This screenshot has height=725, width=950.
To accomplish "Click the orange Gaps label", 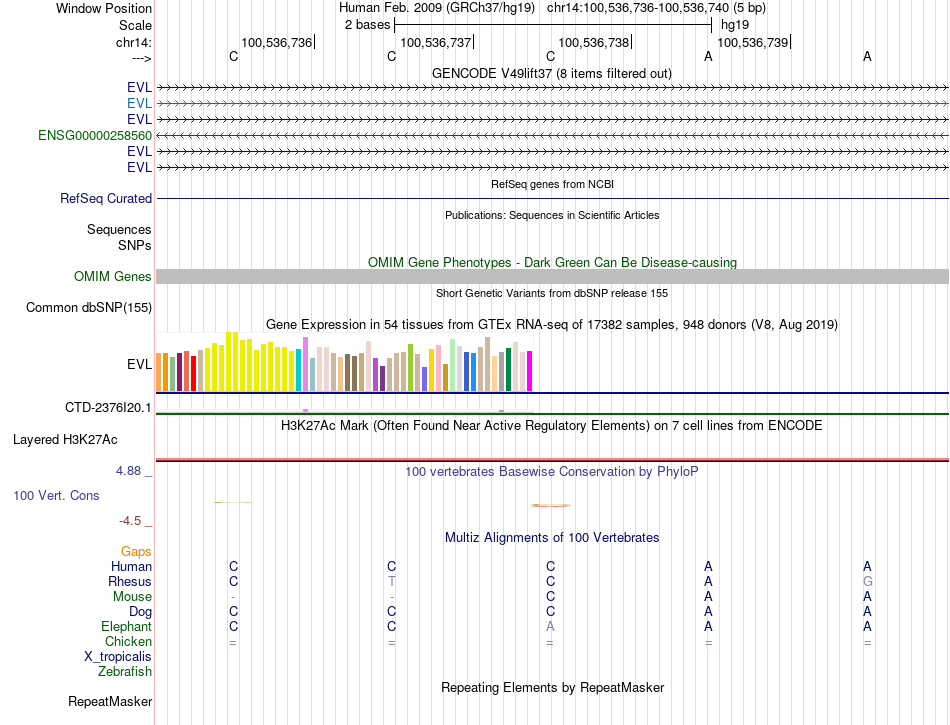I will click(x=136, y=552).
